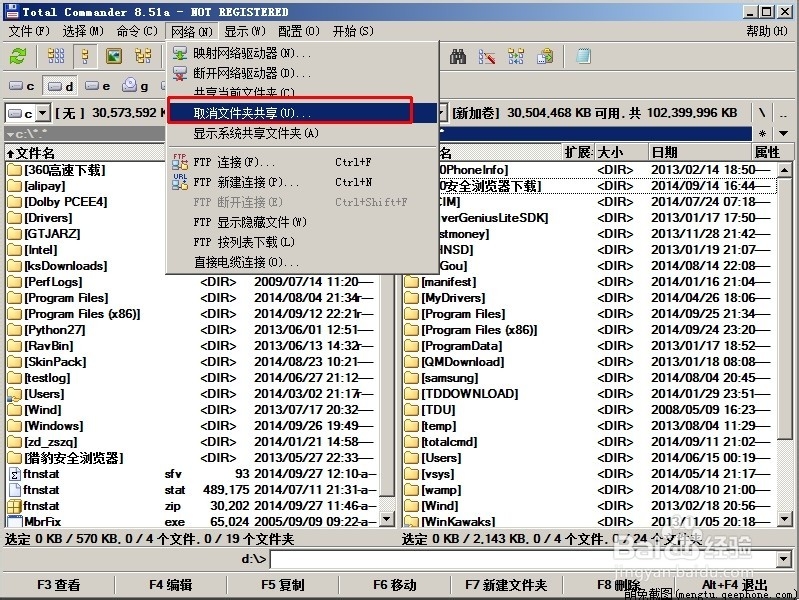
Task: Go to parent directory dots button
Action: (784, 113)
